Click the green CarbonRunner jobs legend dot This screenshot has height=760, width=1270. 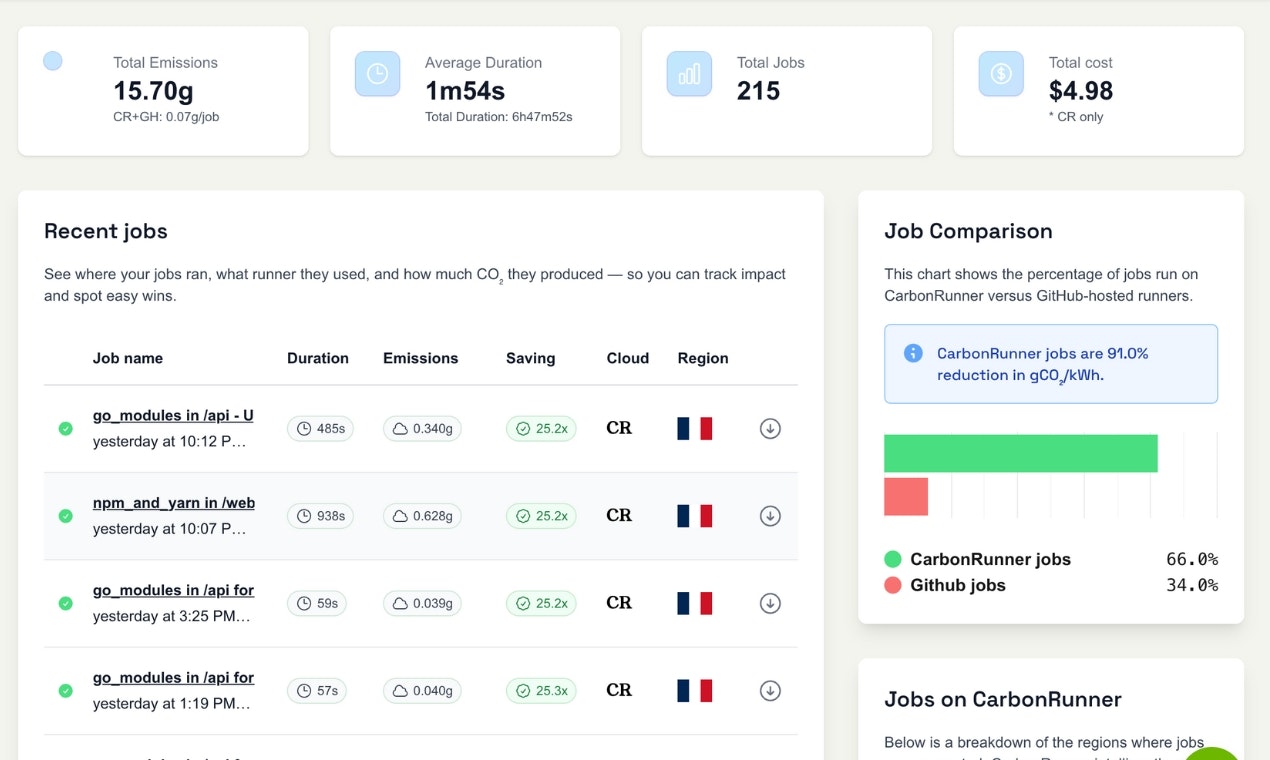(893, 559)
